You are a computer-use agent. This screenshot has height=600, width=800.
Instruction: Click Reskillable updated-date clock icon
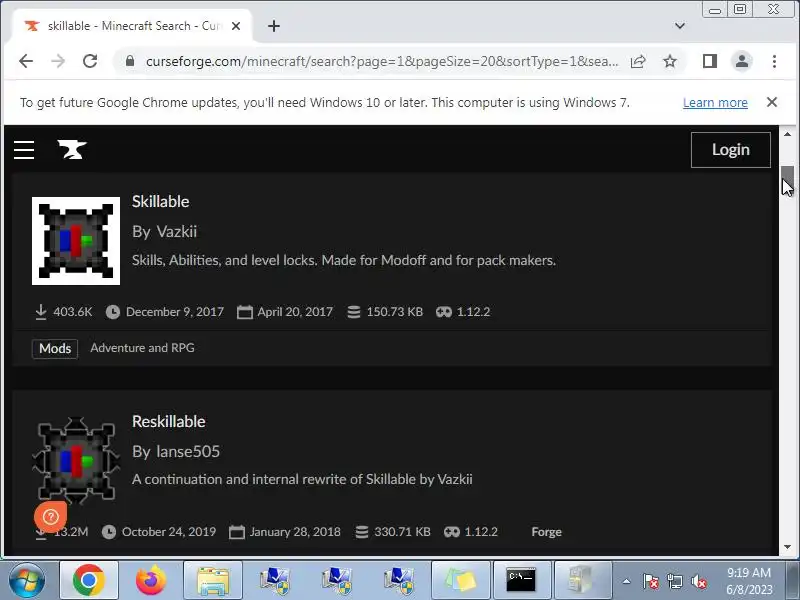click(x=109, y=532)
